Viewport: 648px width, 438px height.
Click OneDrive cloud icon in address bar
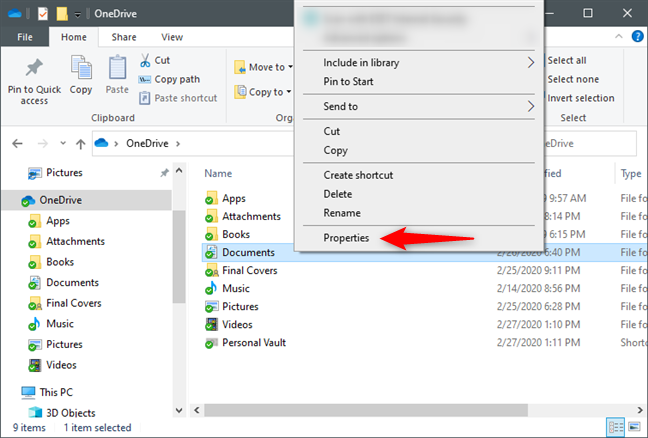101,143
